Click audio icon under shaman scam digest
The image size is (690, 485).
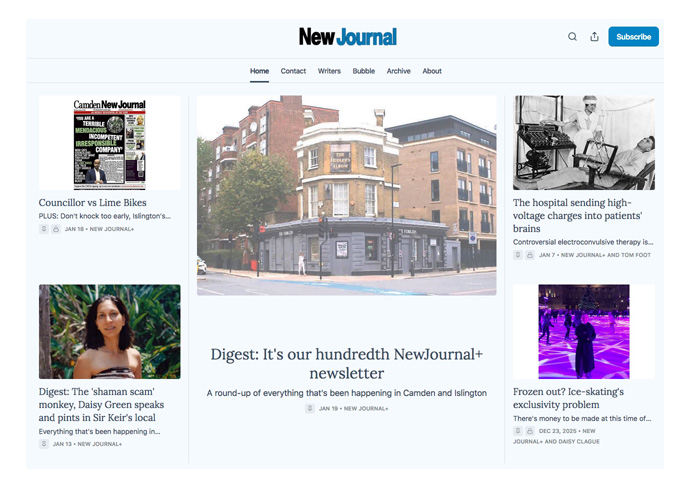[x=44, y=444]
